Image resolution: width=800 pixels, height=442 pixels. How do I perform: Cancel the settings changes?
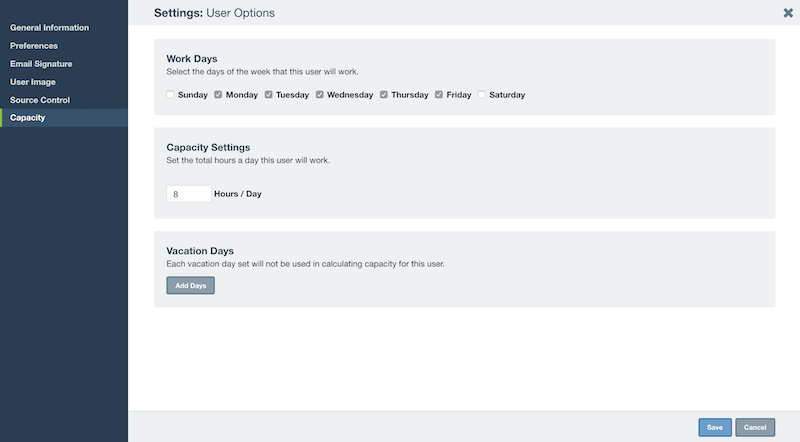(755, 427)
